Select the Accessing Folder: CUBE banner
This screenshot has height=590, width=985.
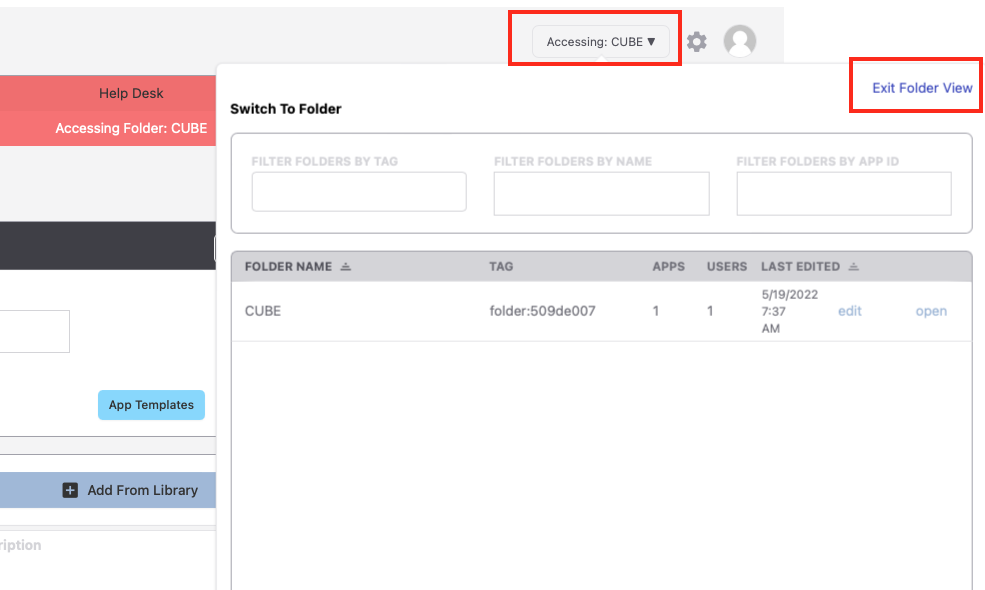click(131, 128)
